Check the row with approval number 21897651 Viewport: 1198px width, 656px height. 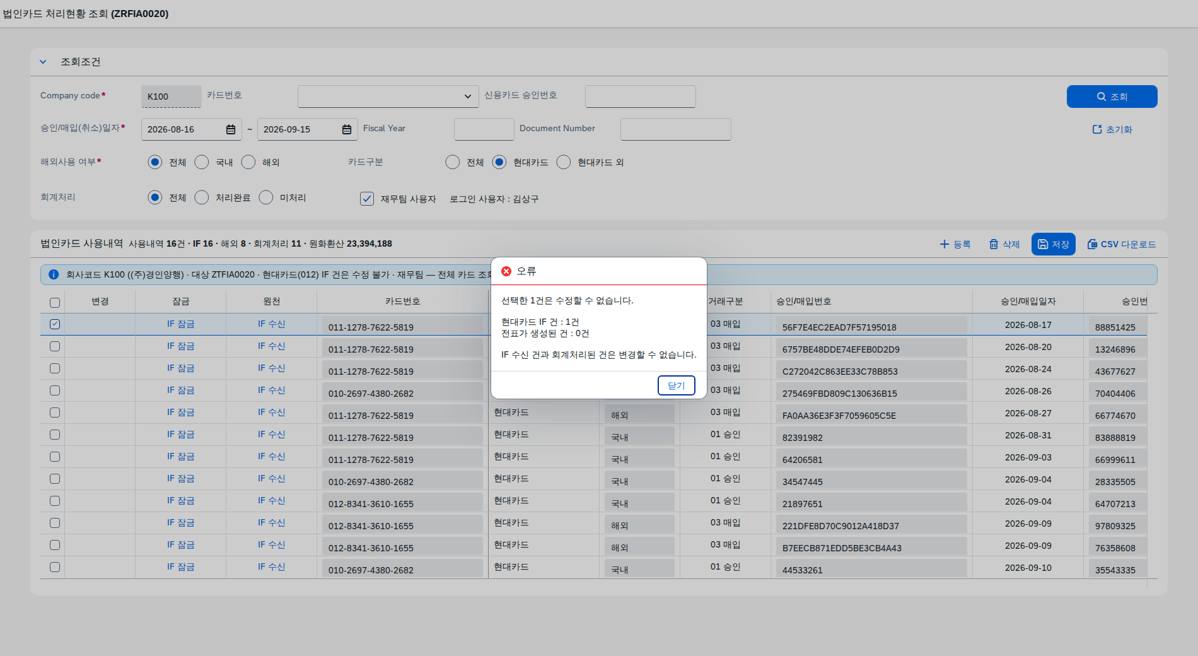coord(55,501)
